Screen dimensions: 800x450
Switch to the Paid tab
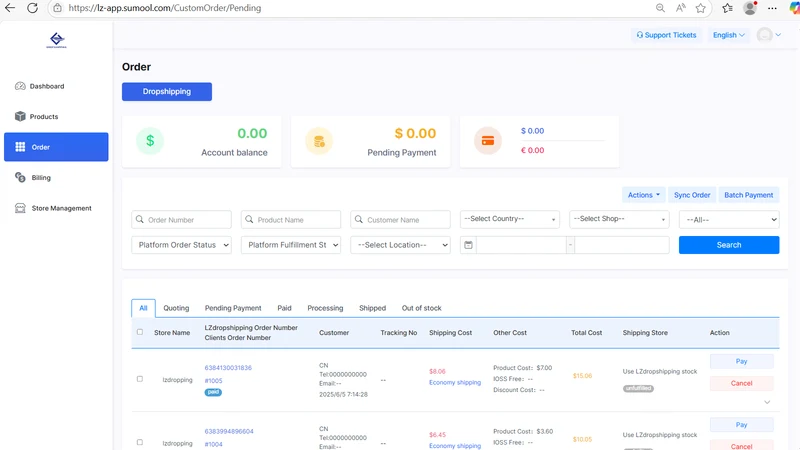click(x=285, y=308)
